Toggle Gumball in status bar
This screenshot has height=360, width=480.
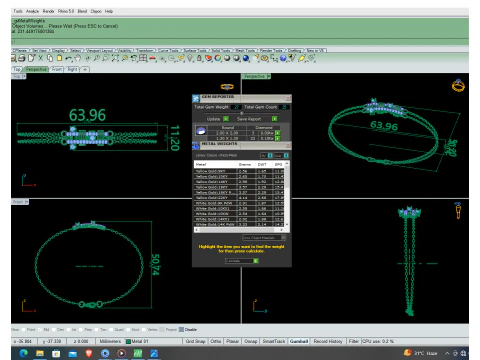pyautogui.click(x=299, y=341)
